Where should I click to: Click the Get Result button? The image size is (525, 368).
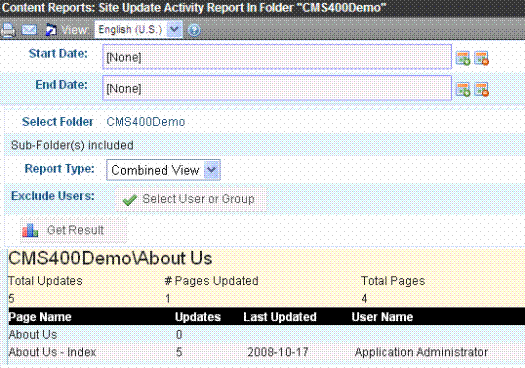click(x=74, y=230)
